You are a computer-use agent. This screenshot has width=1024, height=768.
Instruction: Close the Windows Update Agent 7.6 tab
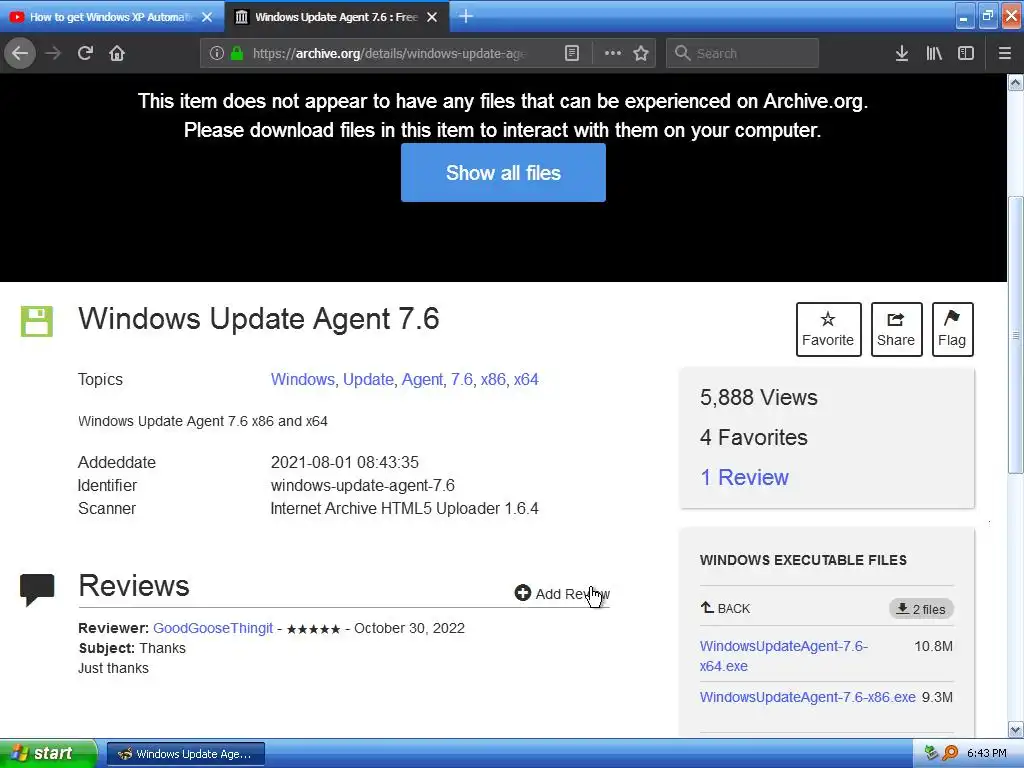tap(432, 17)
